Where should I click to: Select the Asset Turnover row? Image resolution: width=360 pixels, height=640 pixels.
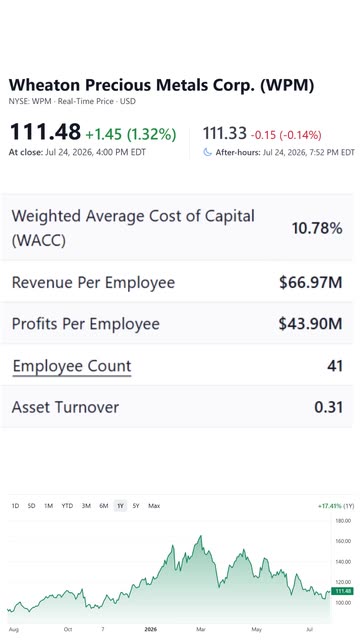[176, 407]
